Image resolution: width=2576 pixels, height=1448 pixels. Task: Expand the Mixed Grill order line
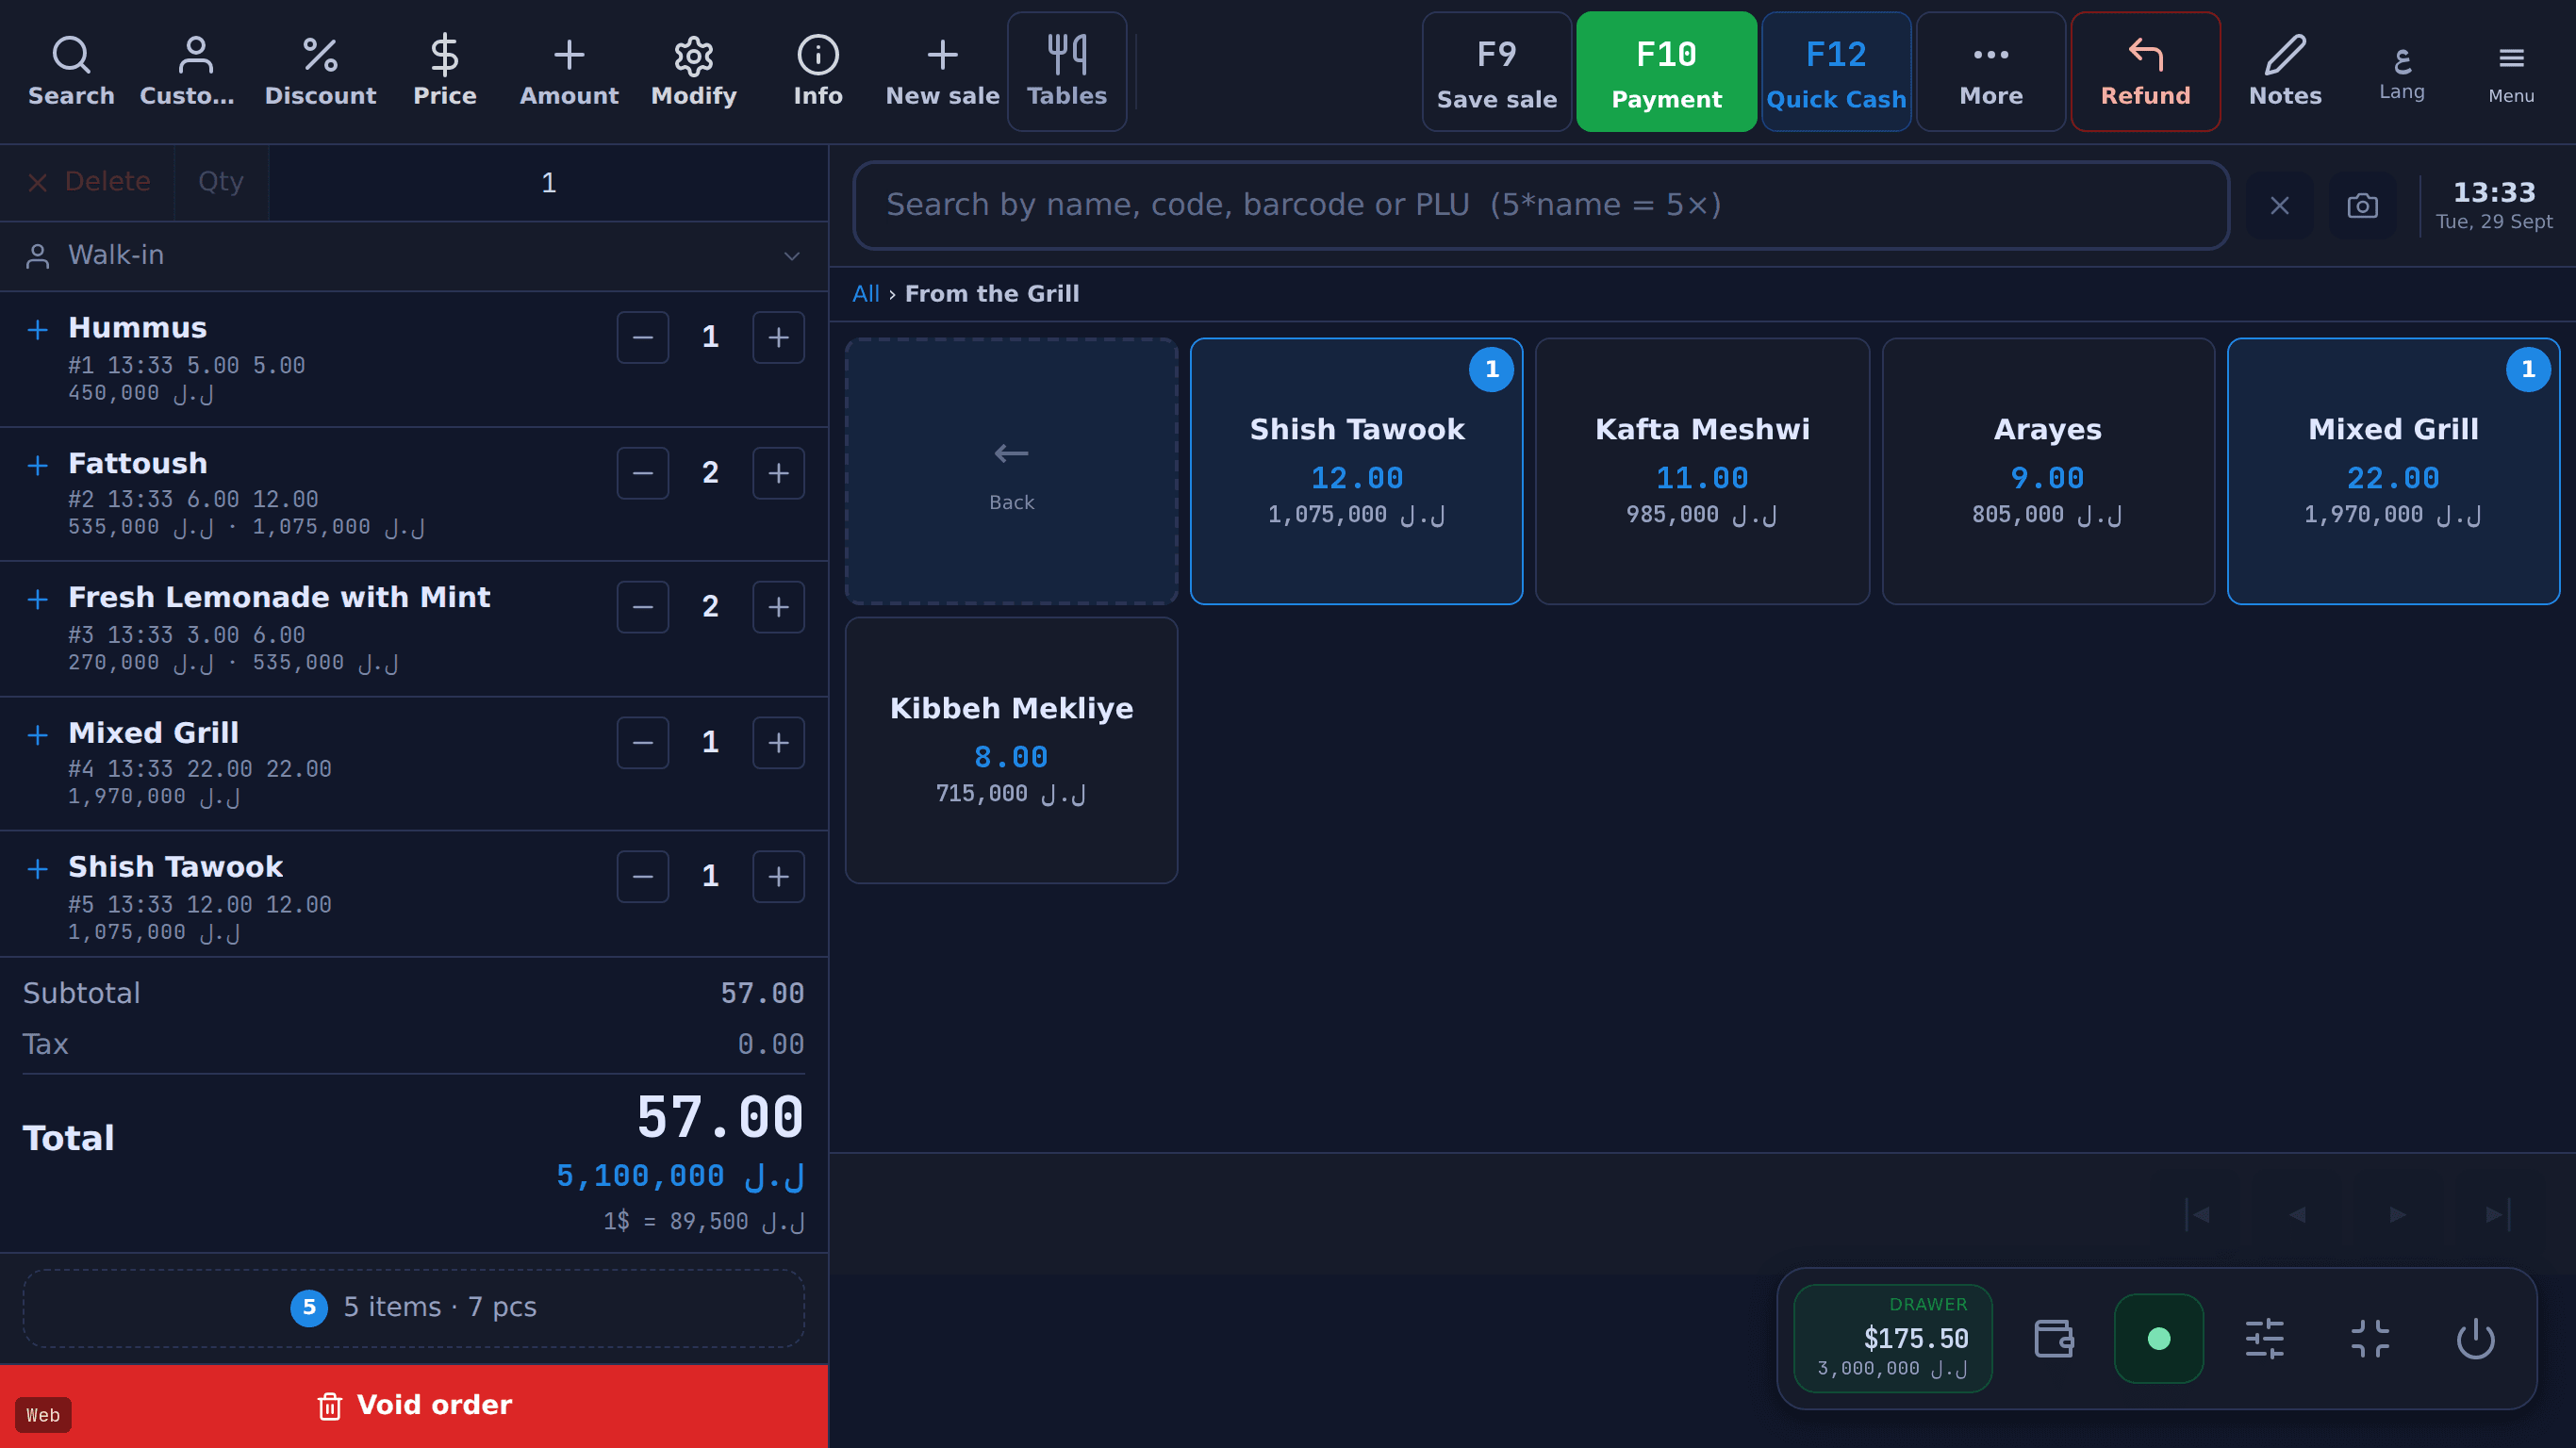click(38, 735)
